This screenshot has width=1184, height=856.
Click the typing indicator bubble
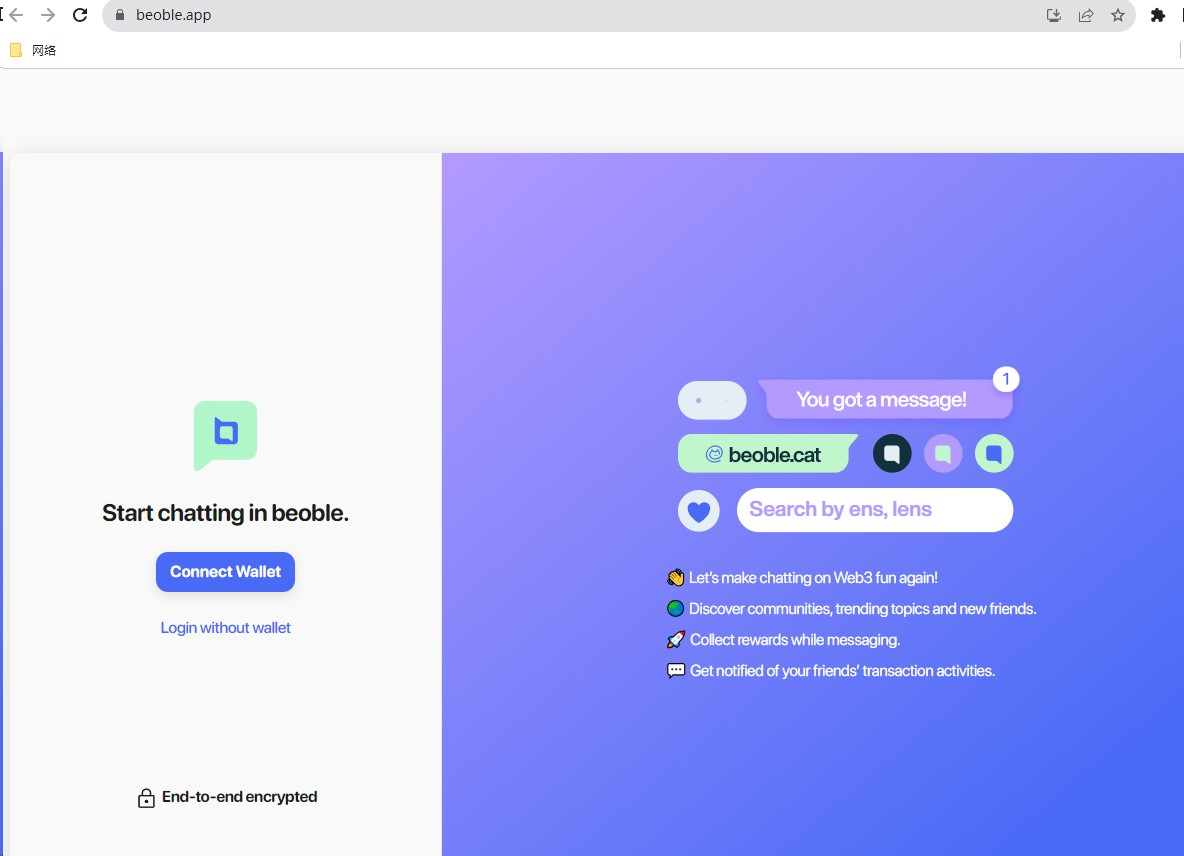pyautogui.click(x=712, y=400)
